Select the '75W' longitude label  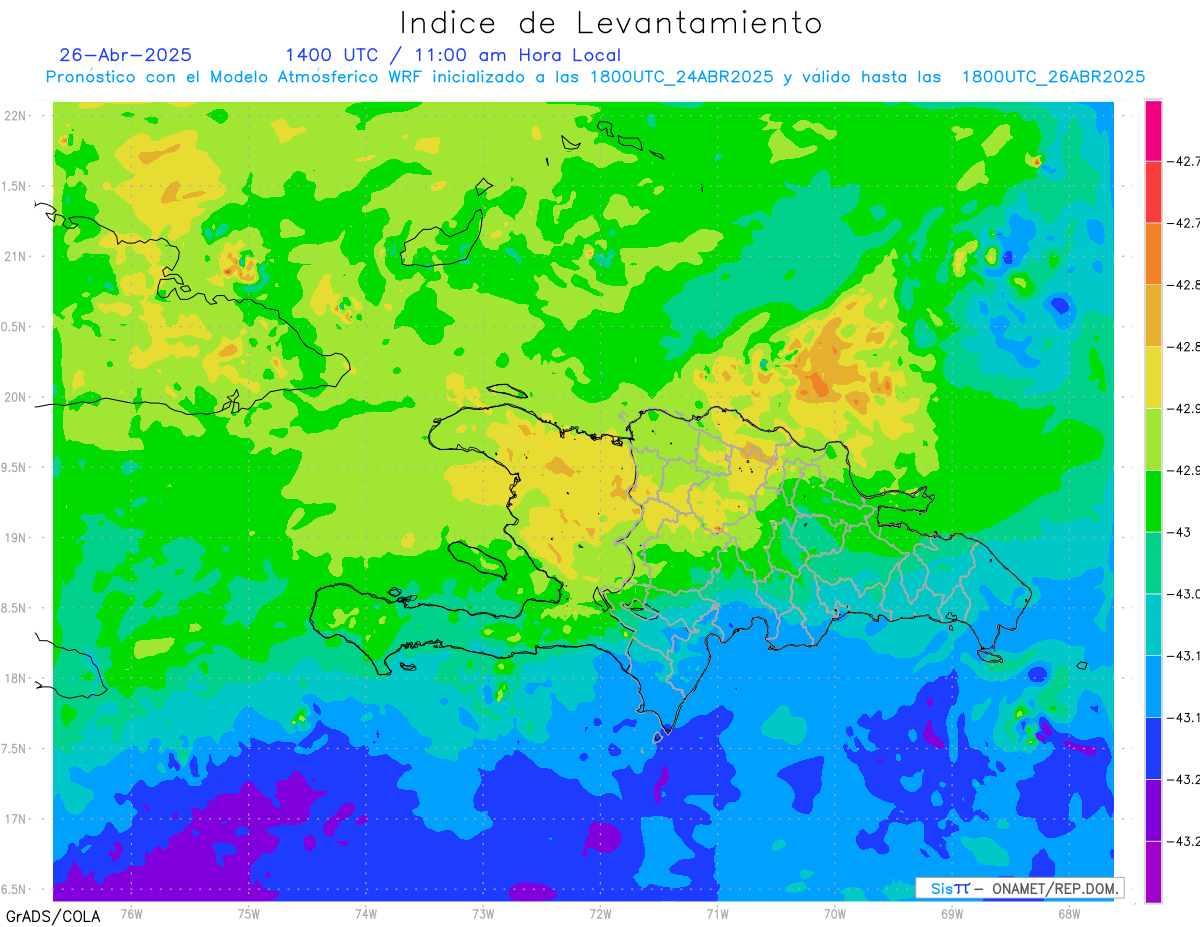pos(248,912)
